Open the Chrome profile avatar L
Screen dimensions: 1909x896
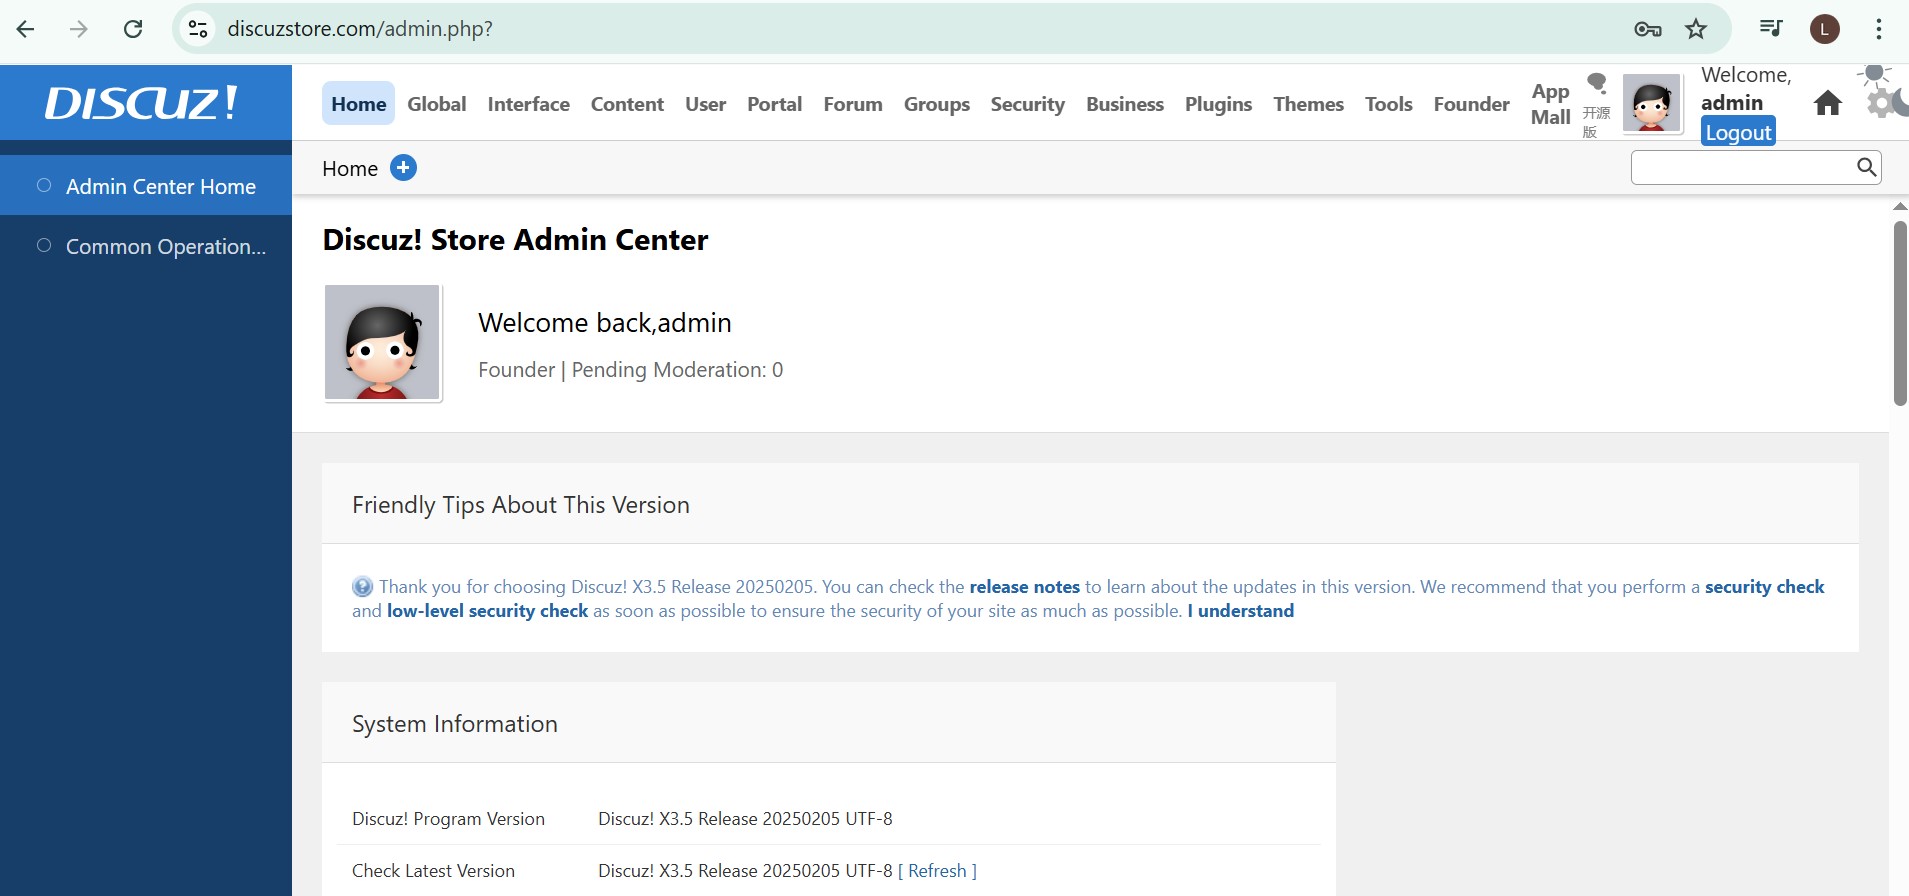1825,29
